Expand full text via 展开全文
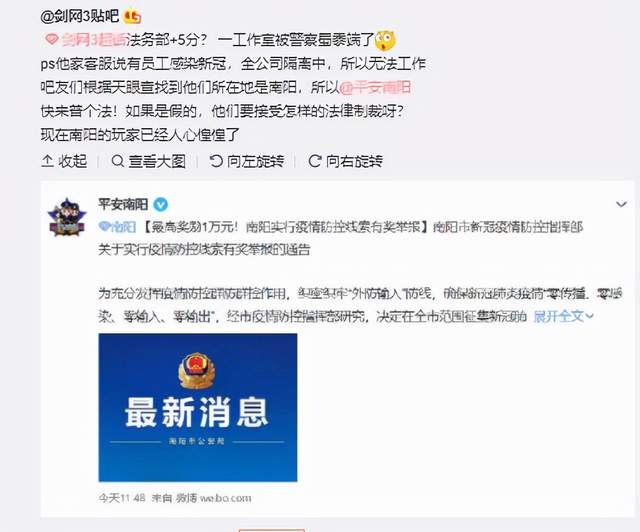This screenshot has width=640, height=532. 563,316
